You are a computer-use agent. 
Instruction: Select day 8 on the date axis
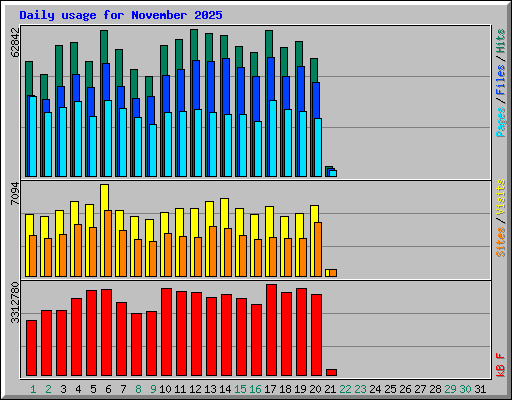click(138, 389)
